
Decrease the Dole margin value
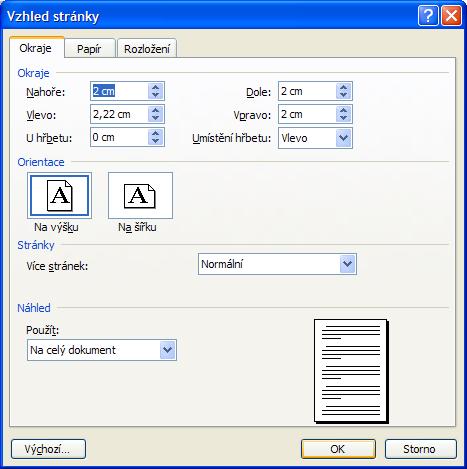(344, 95)
